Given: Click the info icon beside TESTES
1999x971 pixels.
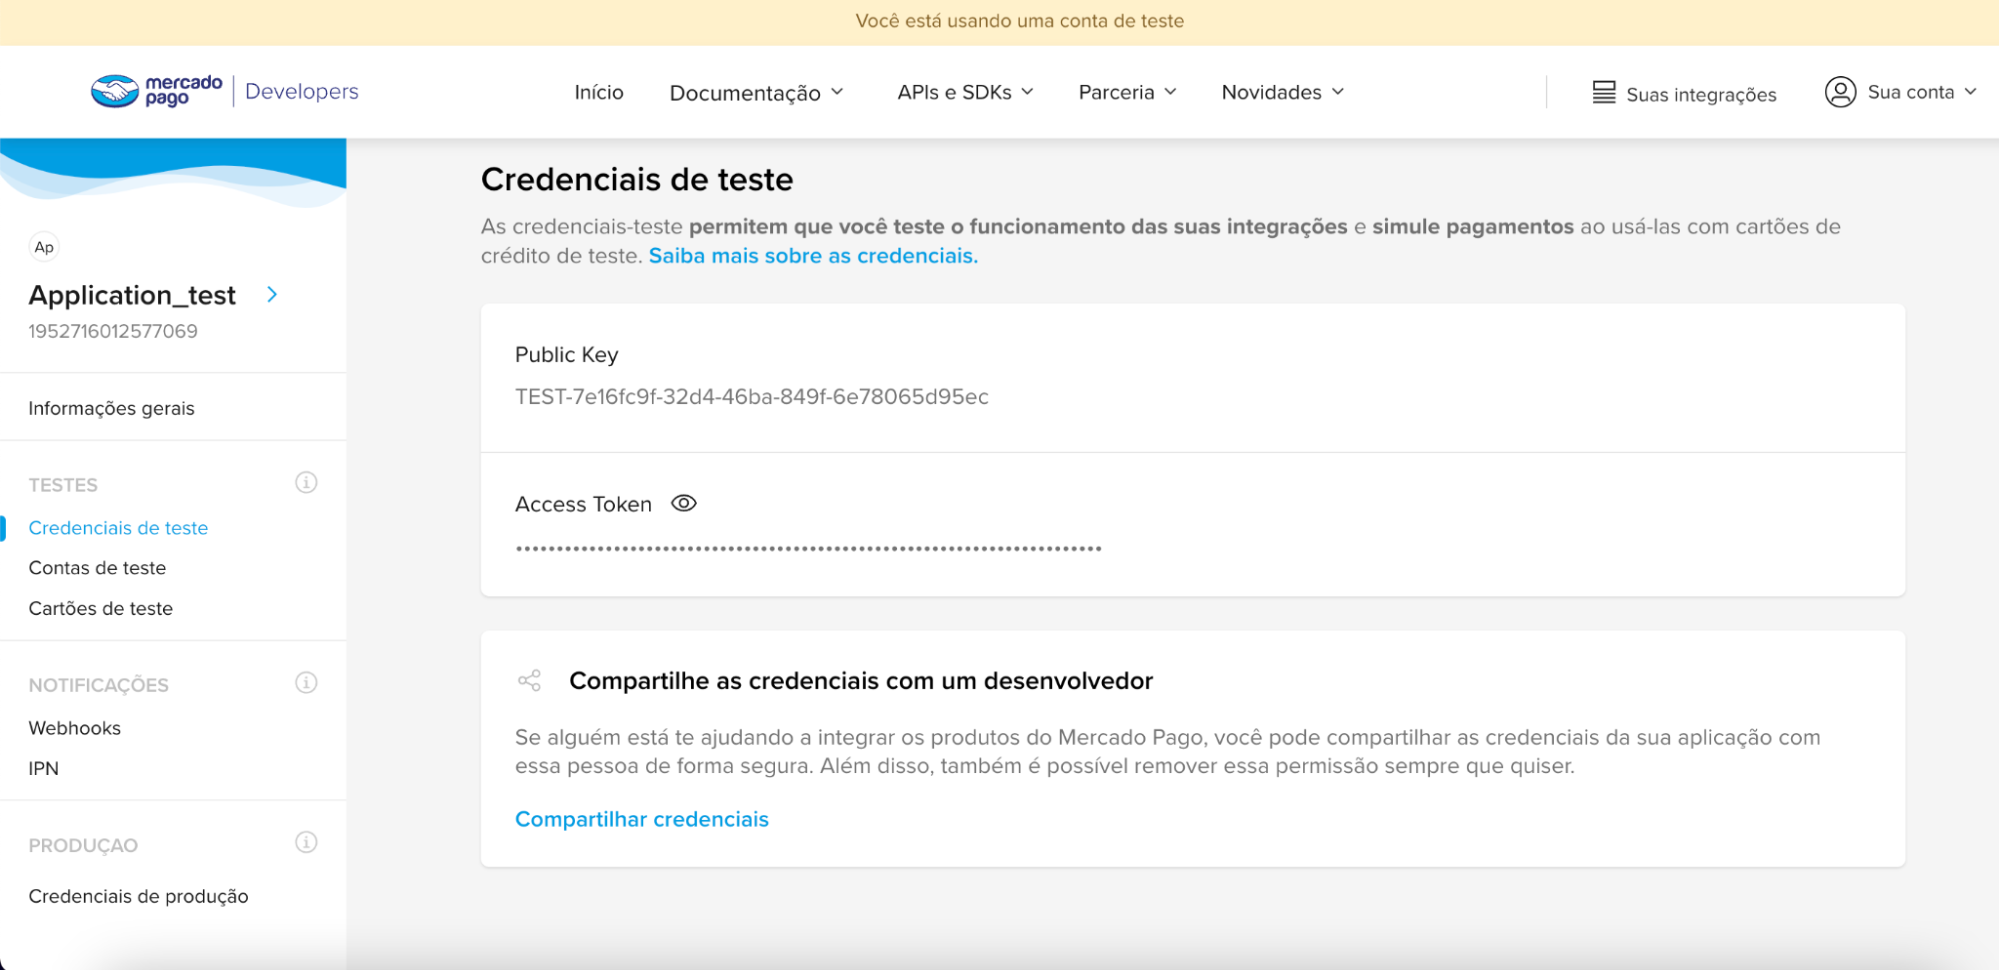Looking at the screenshot, I should point(306,483).
